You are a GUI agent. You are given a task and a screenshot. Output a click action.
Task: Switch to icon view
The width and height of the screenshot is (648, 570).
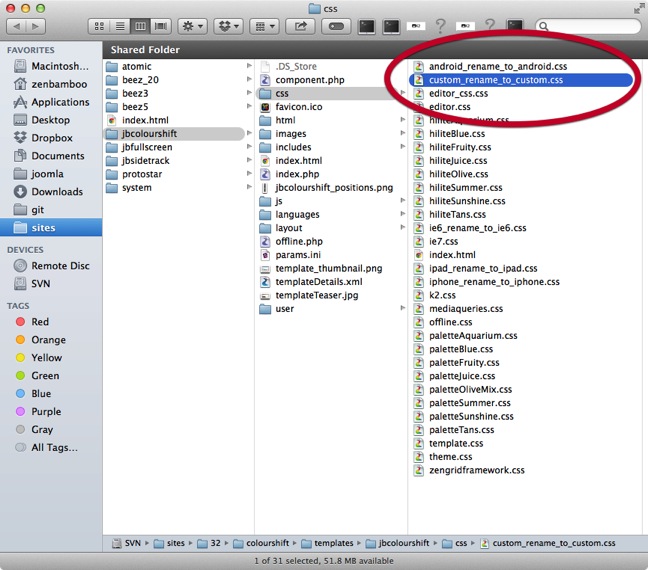(99, 26)
